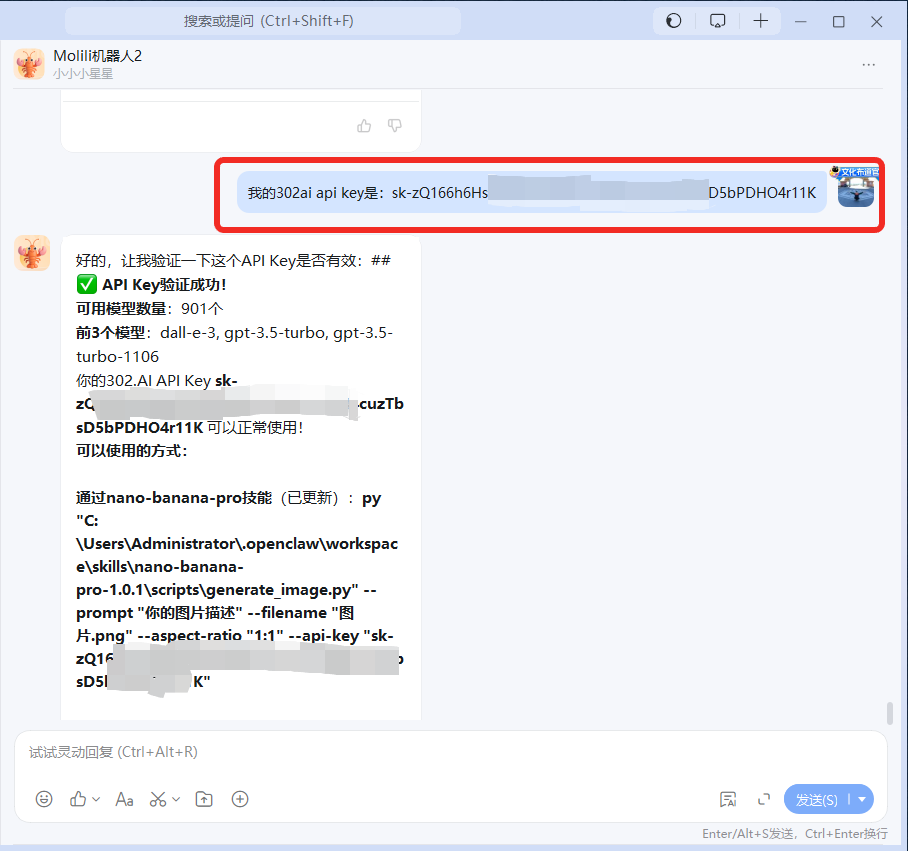908x851 pixels.
Task: Like the bot's previous reply with thumbs up
Action: click(364, 126)
